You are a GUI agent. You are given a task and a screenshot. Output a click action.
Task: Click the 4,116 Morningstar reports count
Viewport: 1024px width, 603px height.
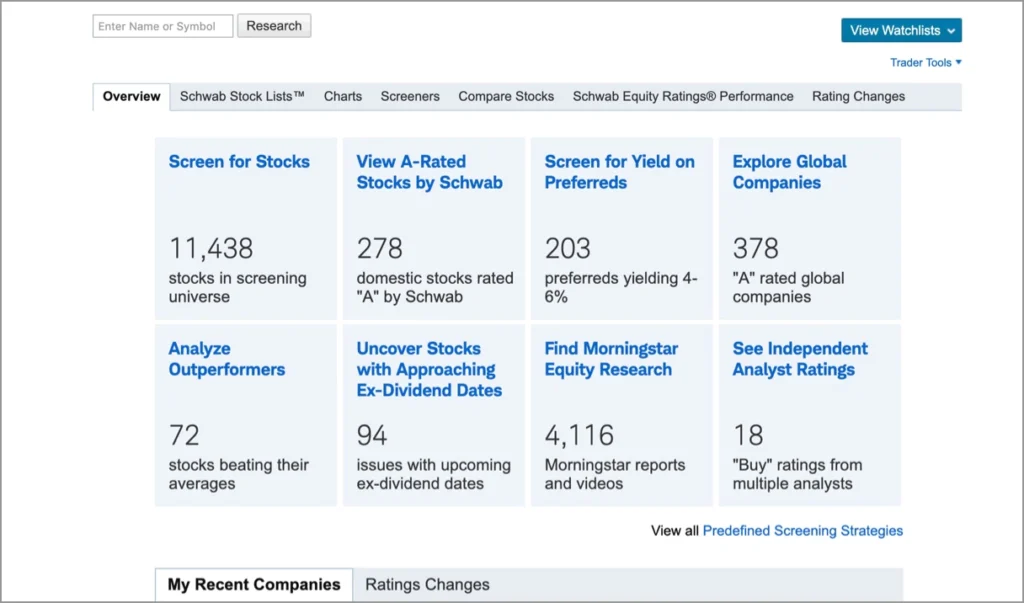coord(579,435)
